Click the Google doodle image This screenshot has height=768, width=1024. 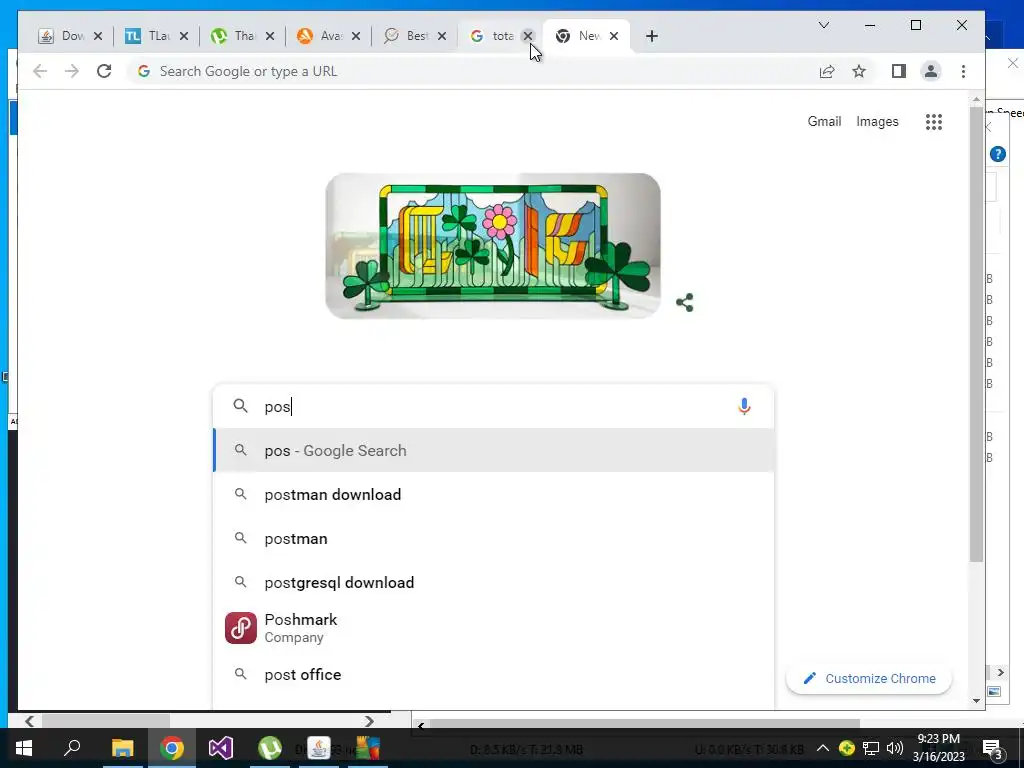point(493,246)
